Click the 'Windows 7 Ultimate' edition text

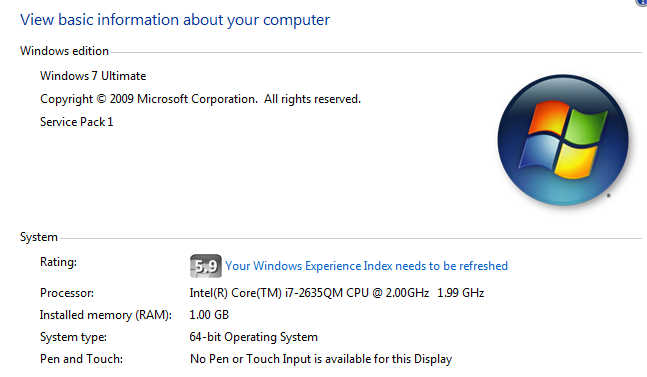pyautogui.click(x=93, y=76)
